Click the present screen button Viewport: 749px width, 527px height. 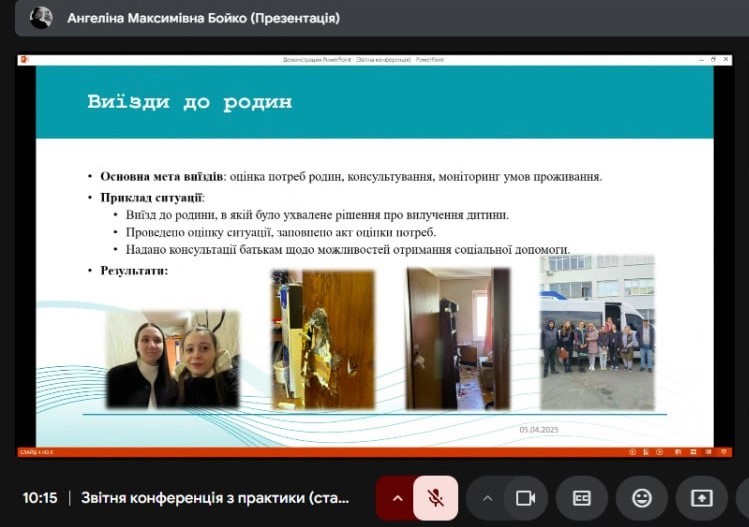tap(701, 498)
